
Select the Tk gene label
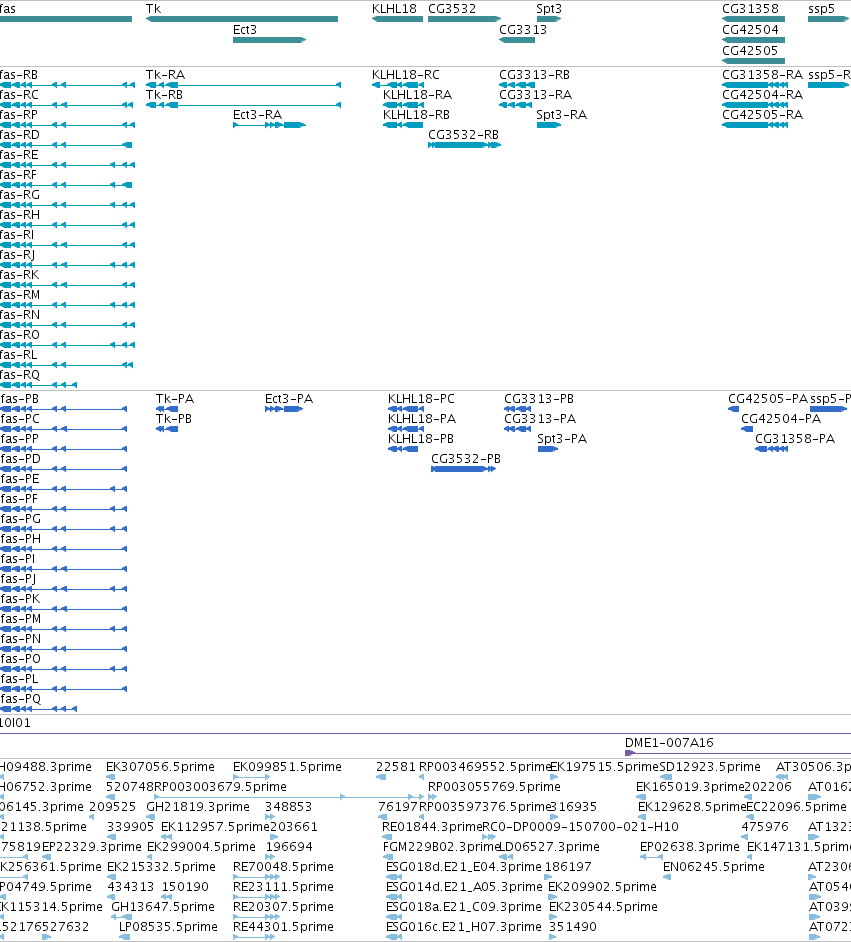(153, 9)
